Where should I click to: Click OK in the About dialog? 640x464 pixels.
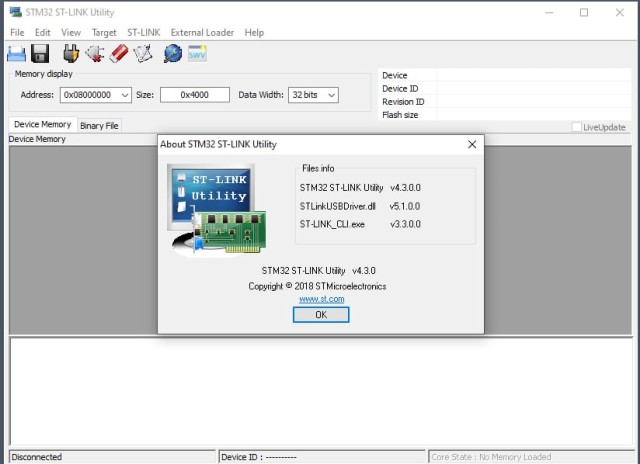coord(321,315)
